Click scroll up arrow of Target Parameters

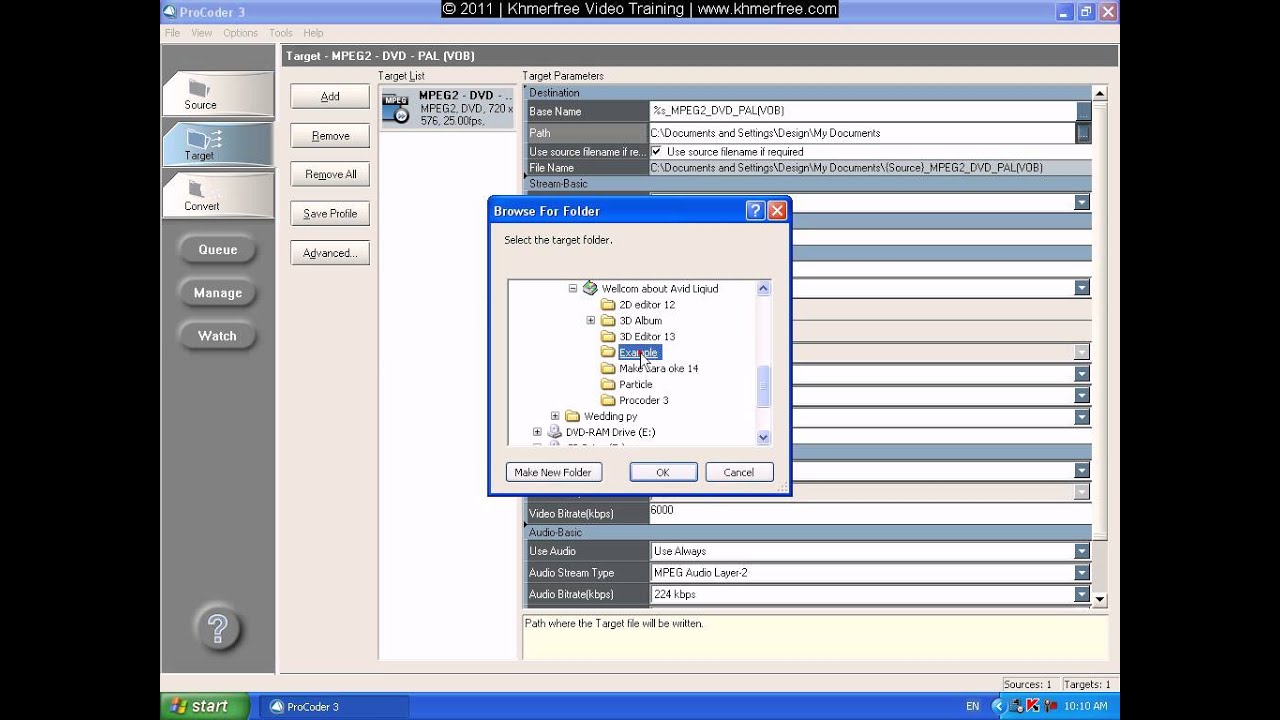[x=1100, y=94]
